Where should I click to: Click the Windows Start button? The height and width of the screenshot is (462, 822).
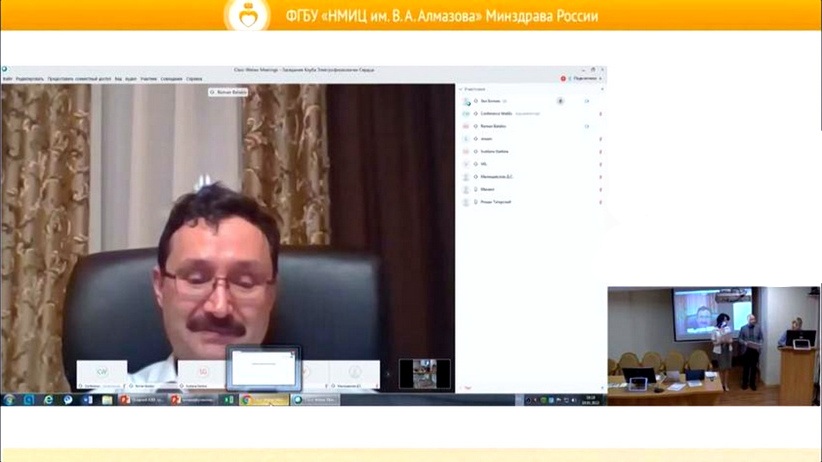pyautogui.click(x=9, y=400)
